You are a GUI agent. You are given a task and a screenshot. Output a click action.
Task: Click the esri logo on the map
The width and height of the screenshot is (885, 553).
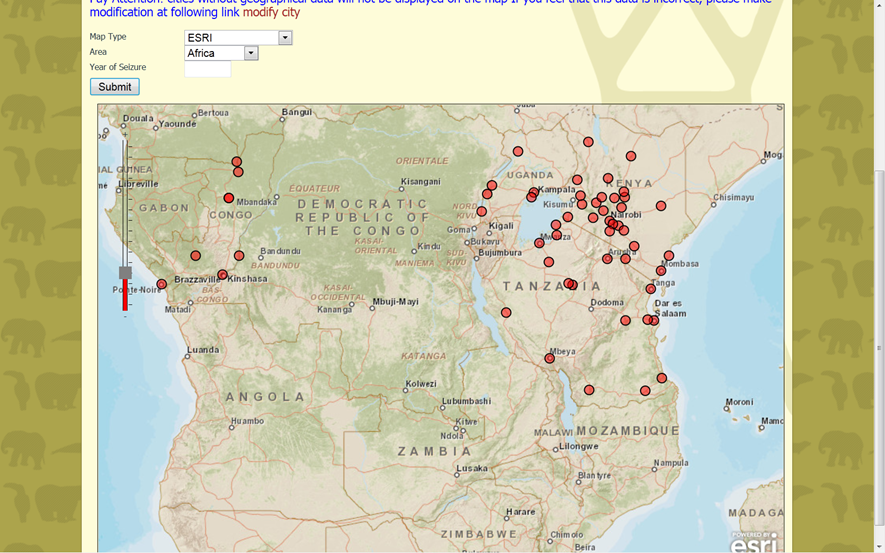(753, 541)
